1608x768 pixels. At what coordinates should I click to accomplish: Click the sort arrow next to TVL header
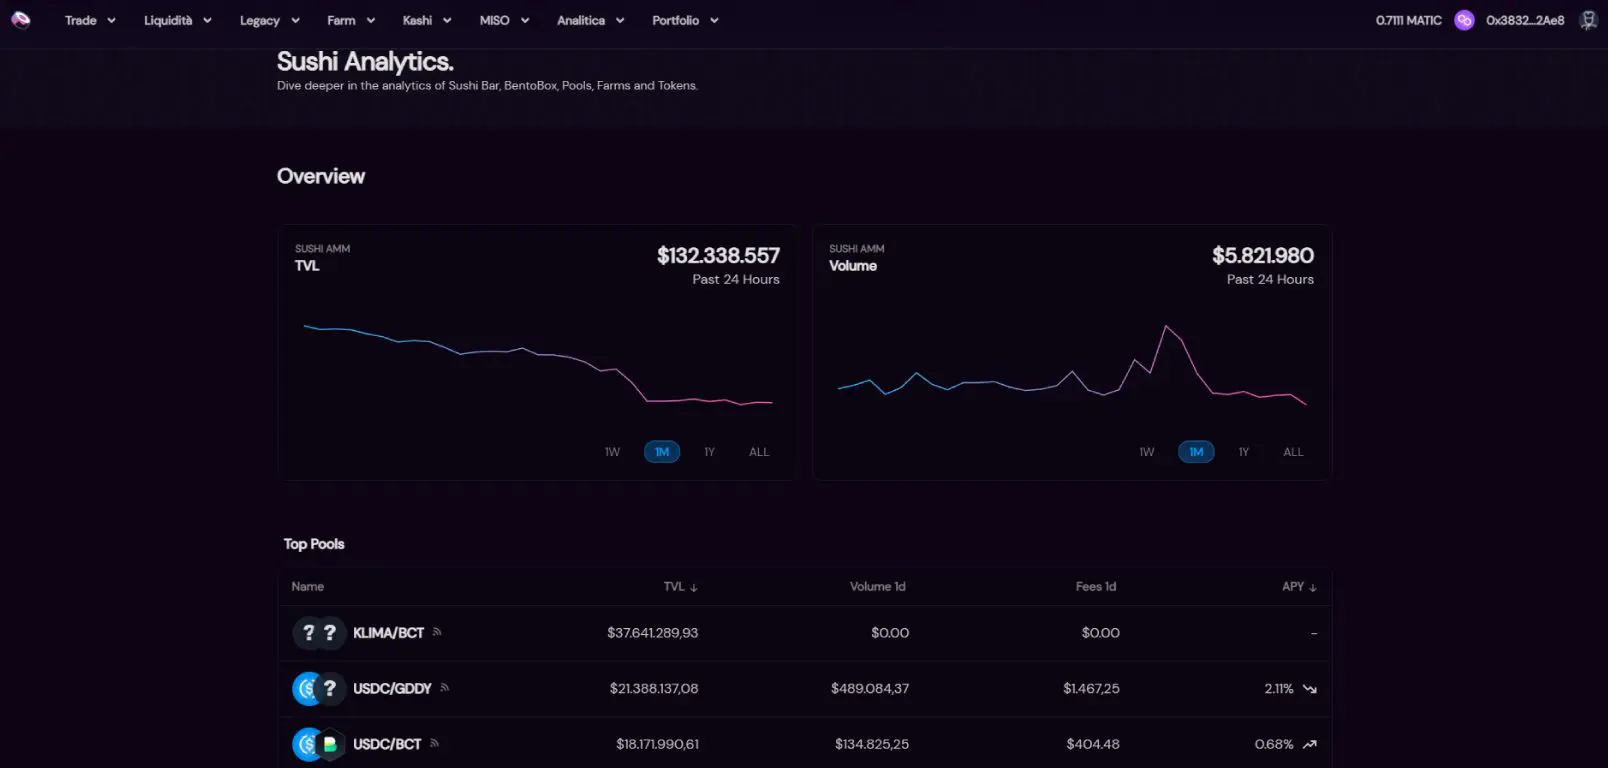pyautogui.click(x=694, y=587)
